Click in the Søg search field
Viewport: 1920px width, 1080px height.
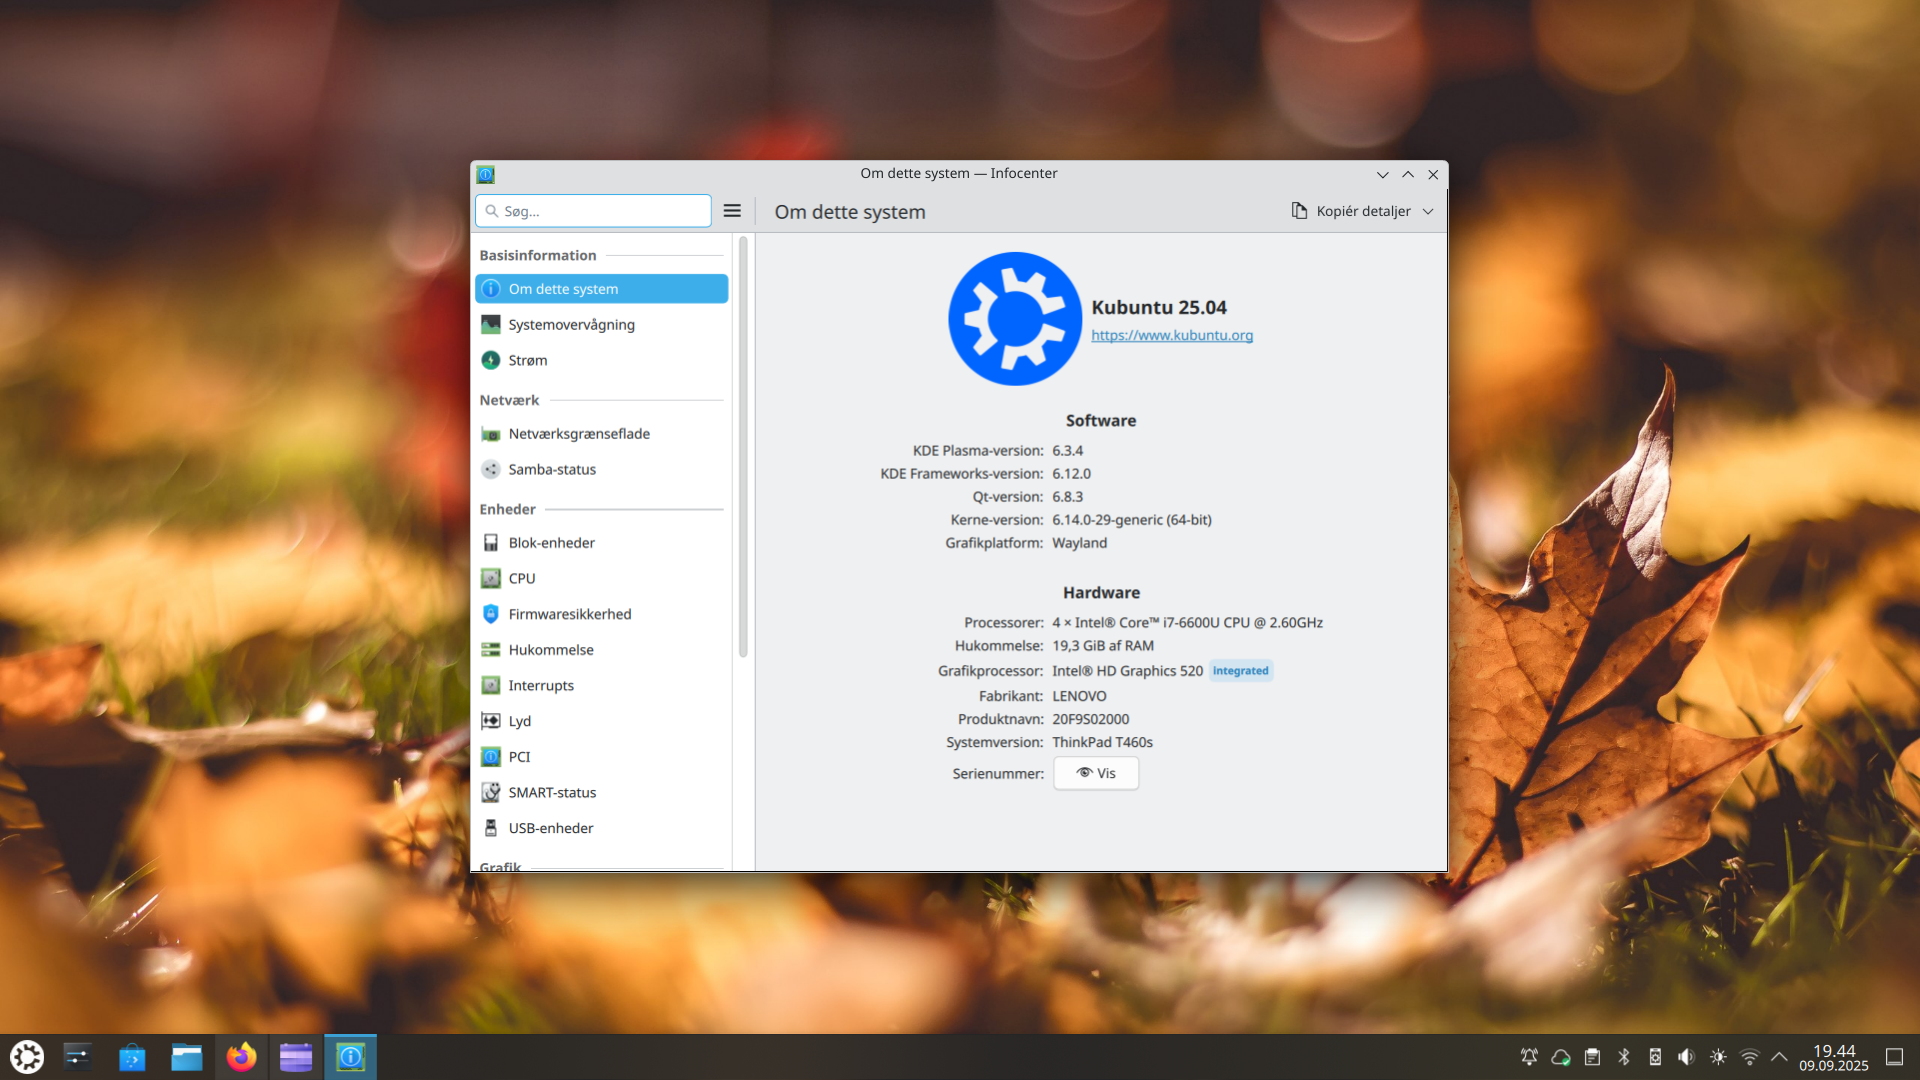[x=593, y=211]
